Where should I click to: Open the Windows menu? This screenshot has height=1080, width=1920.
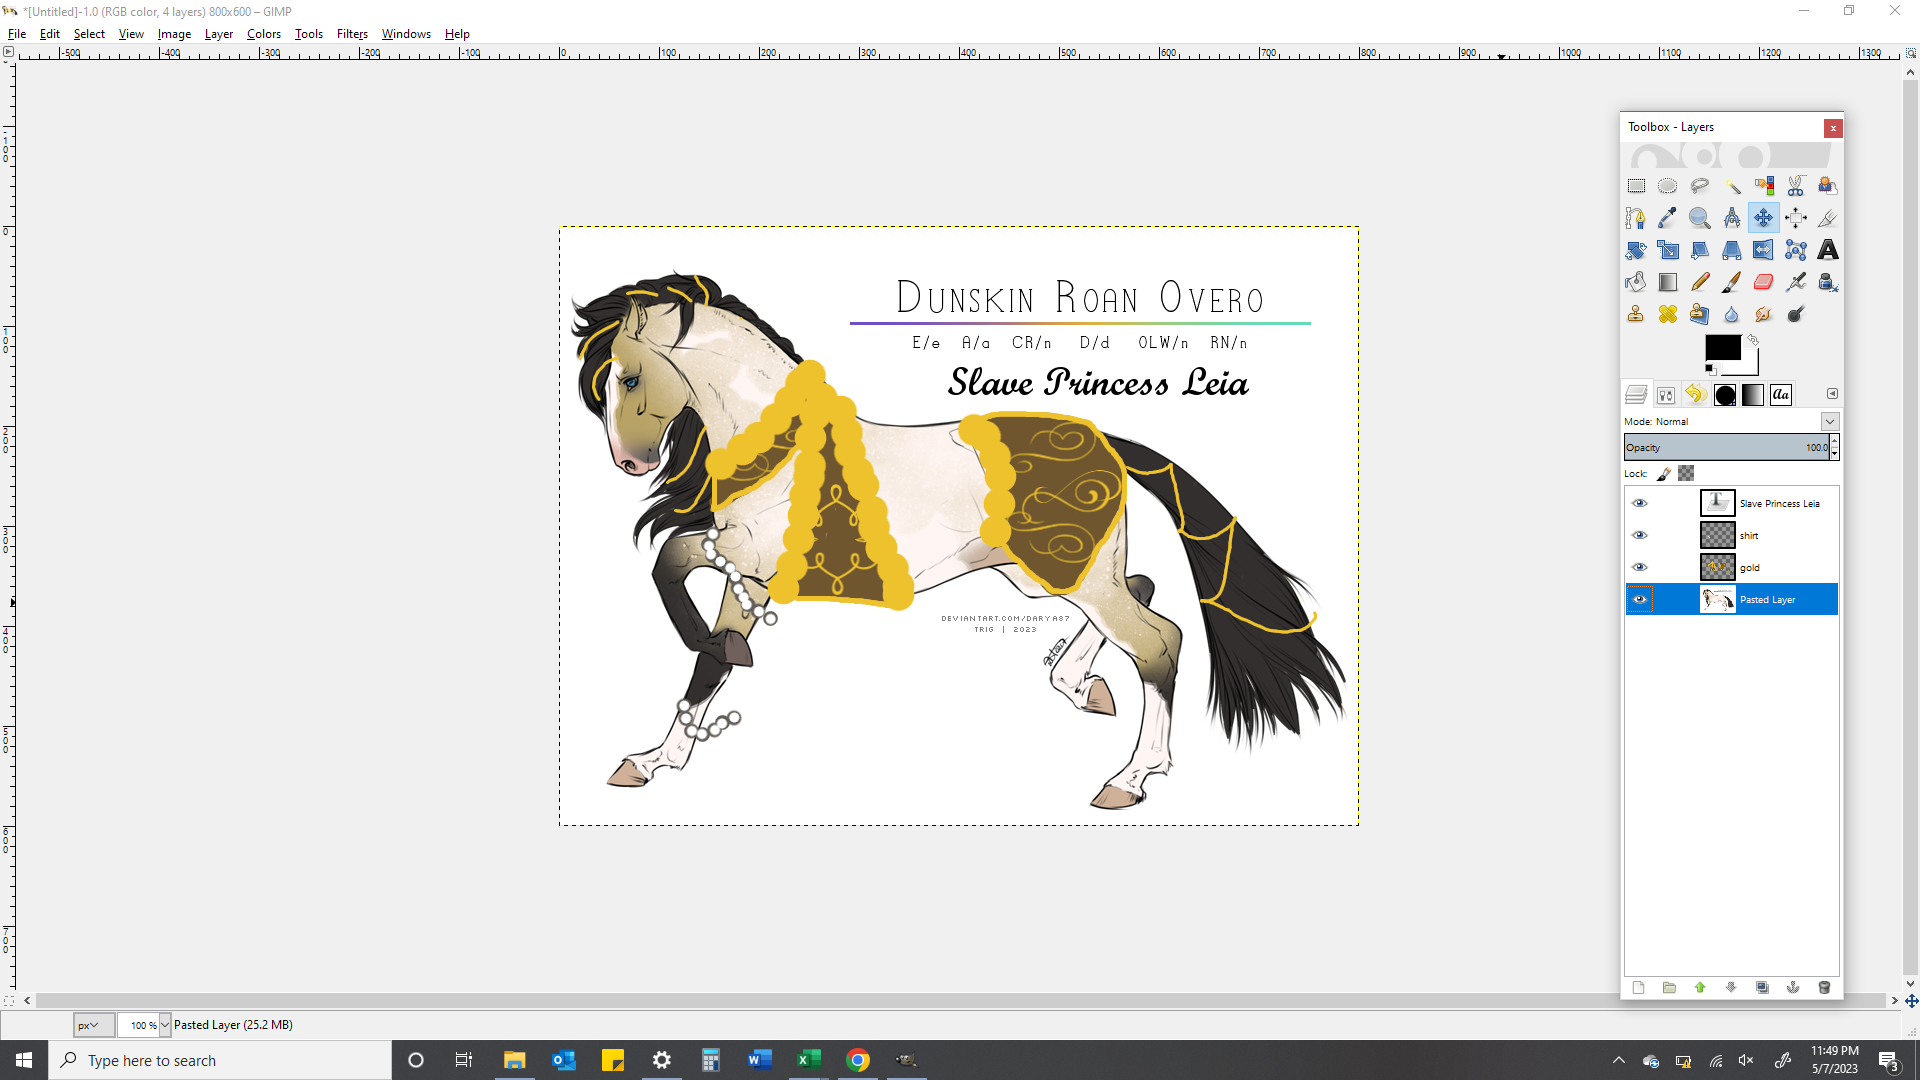(x=406, y=34)
